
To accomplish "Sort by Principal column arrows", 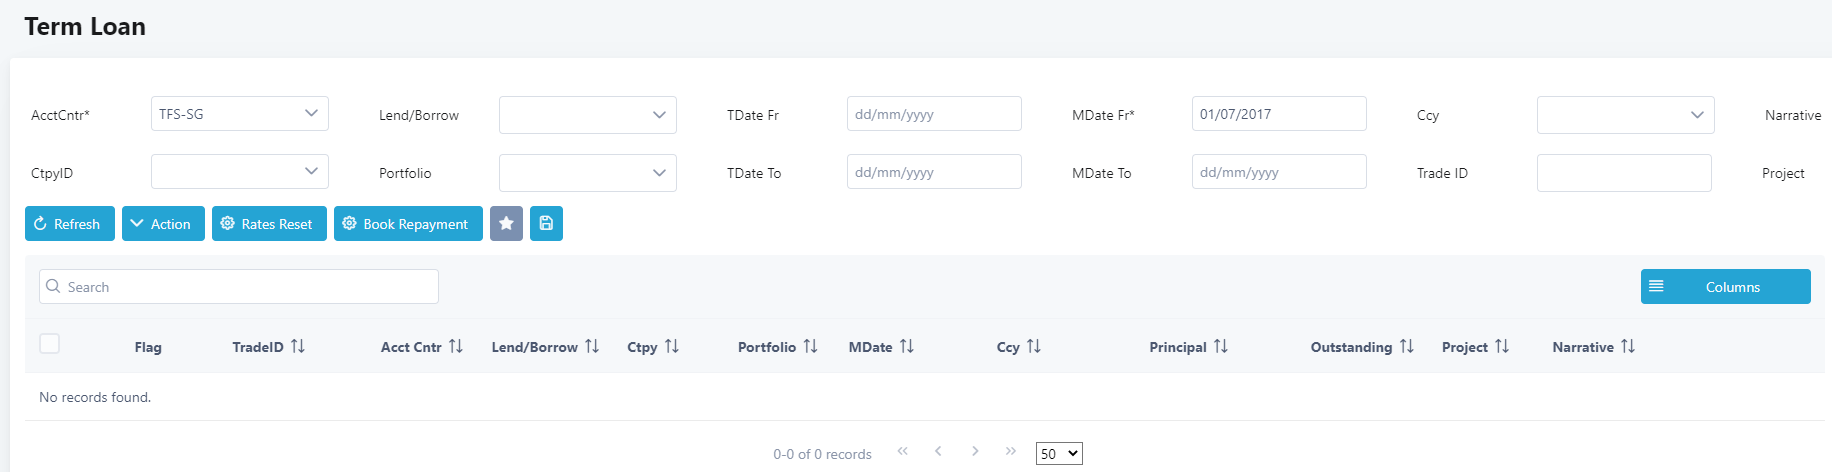I will pos(1221,347).
